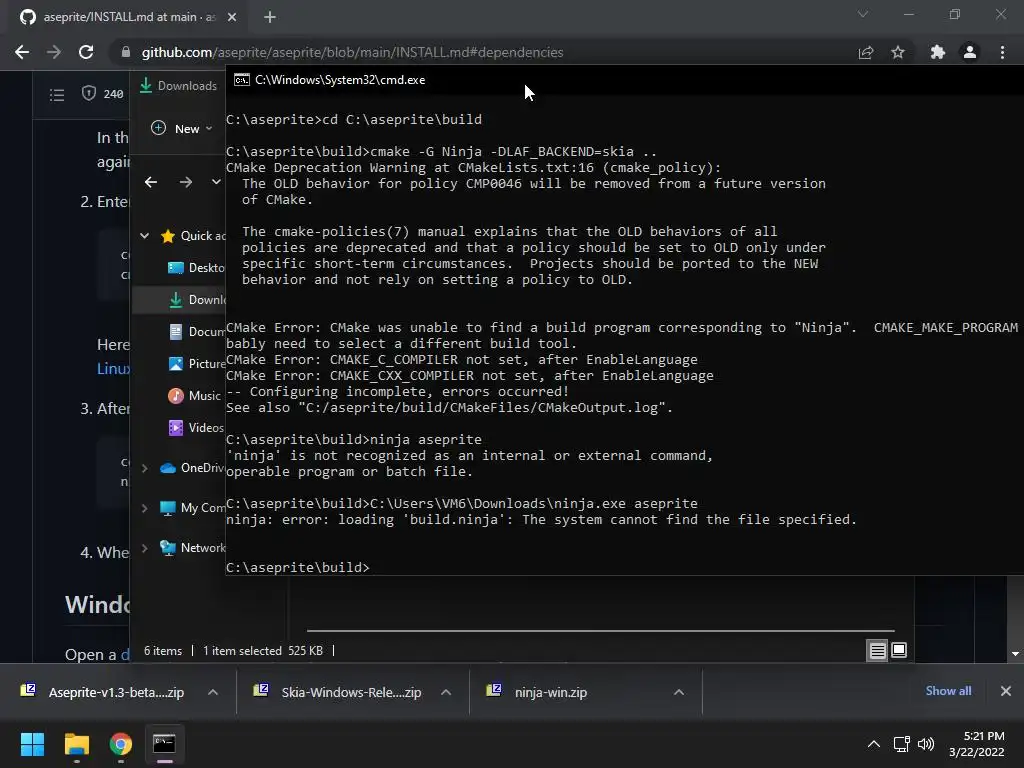
Task: Select the aseprite/INSTALL.md browser tab
Action: tap(127, 17)
